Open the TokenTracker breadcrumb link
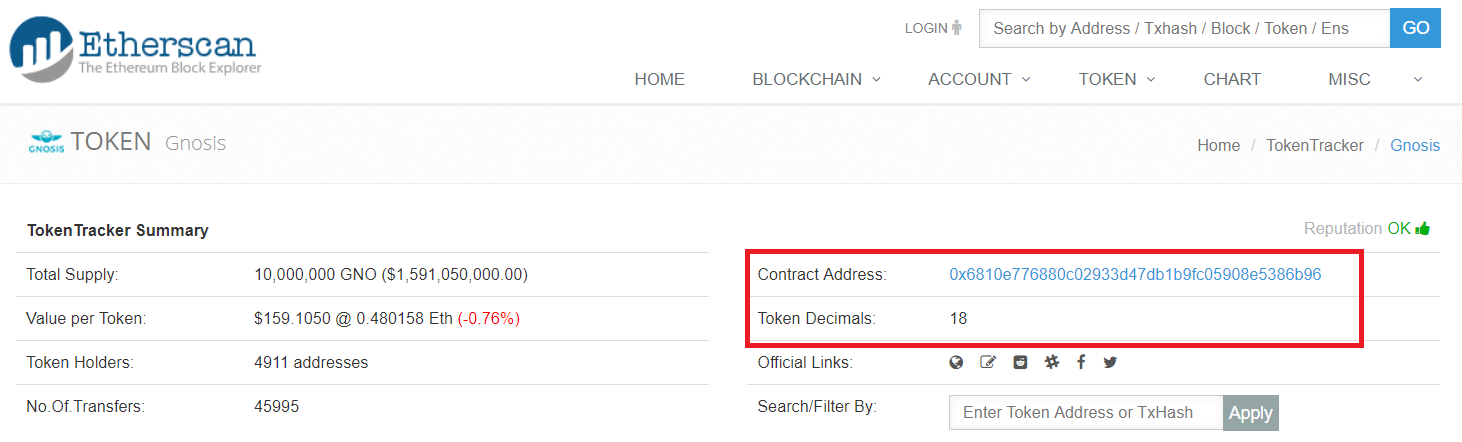 coord(1314,146)
